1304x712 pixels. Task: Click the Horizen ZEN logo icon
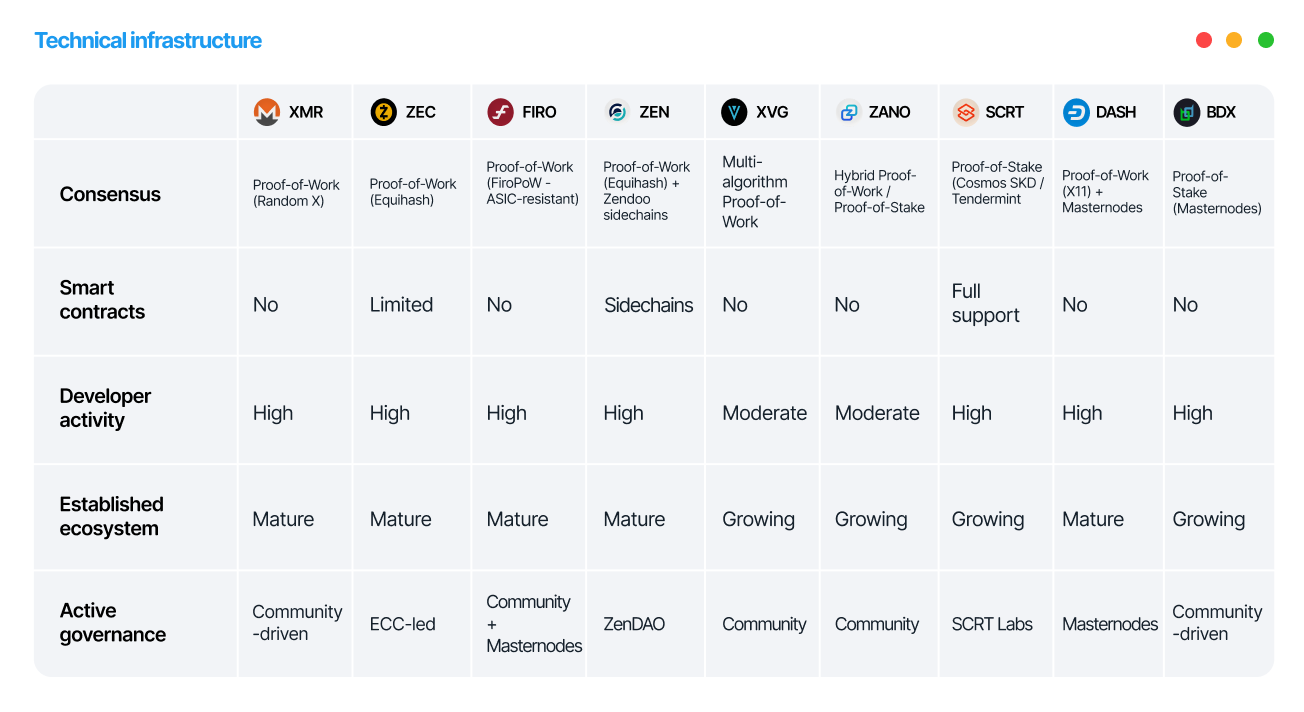(x=618, y=112)
